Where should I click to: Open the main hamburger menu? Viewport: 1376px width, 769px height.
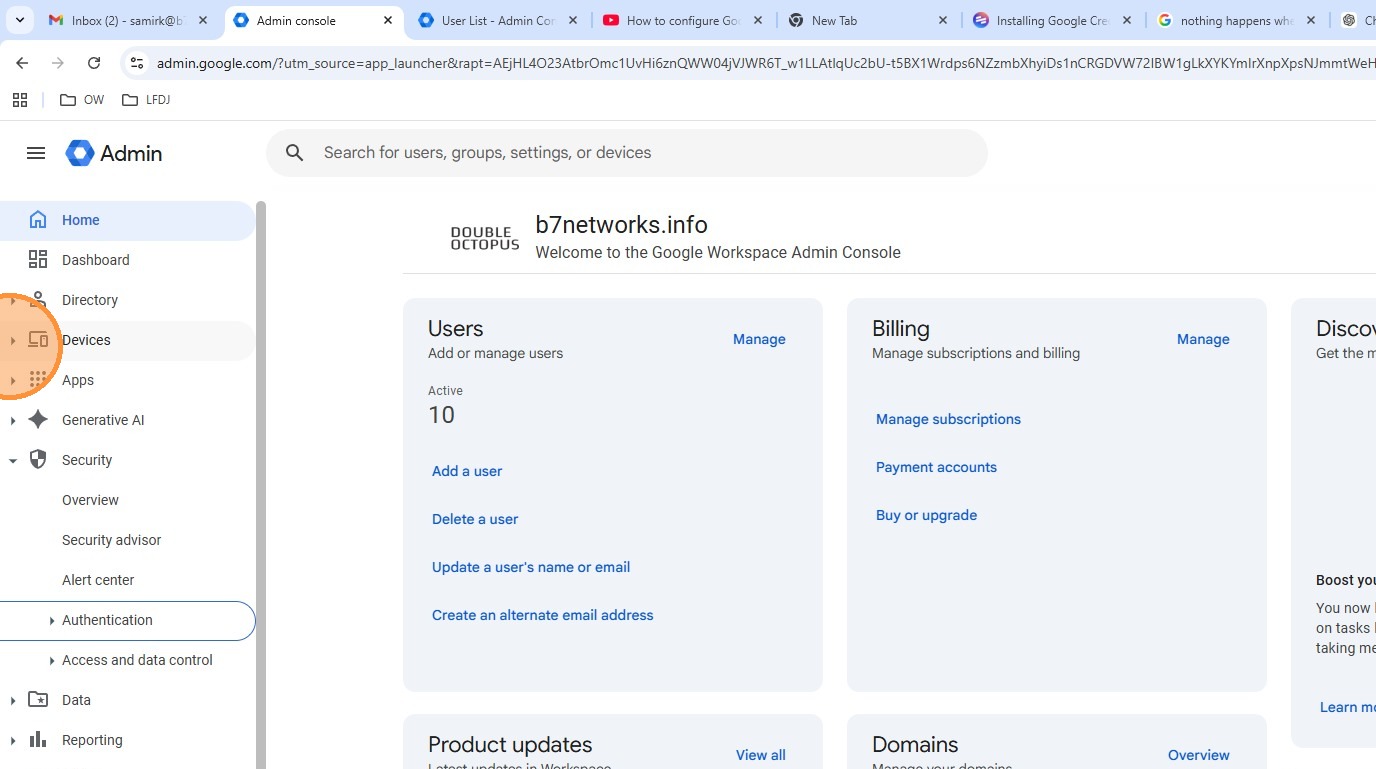(36, 153)
